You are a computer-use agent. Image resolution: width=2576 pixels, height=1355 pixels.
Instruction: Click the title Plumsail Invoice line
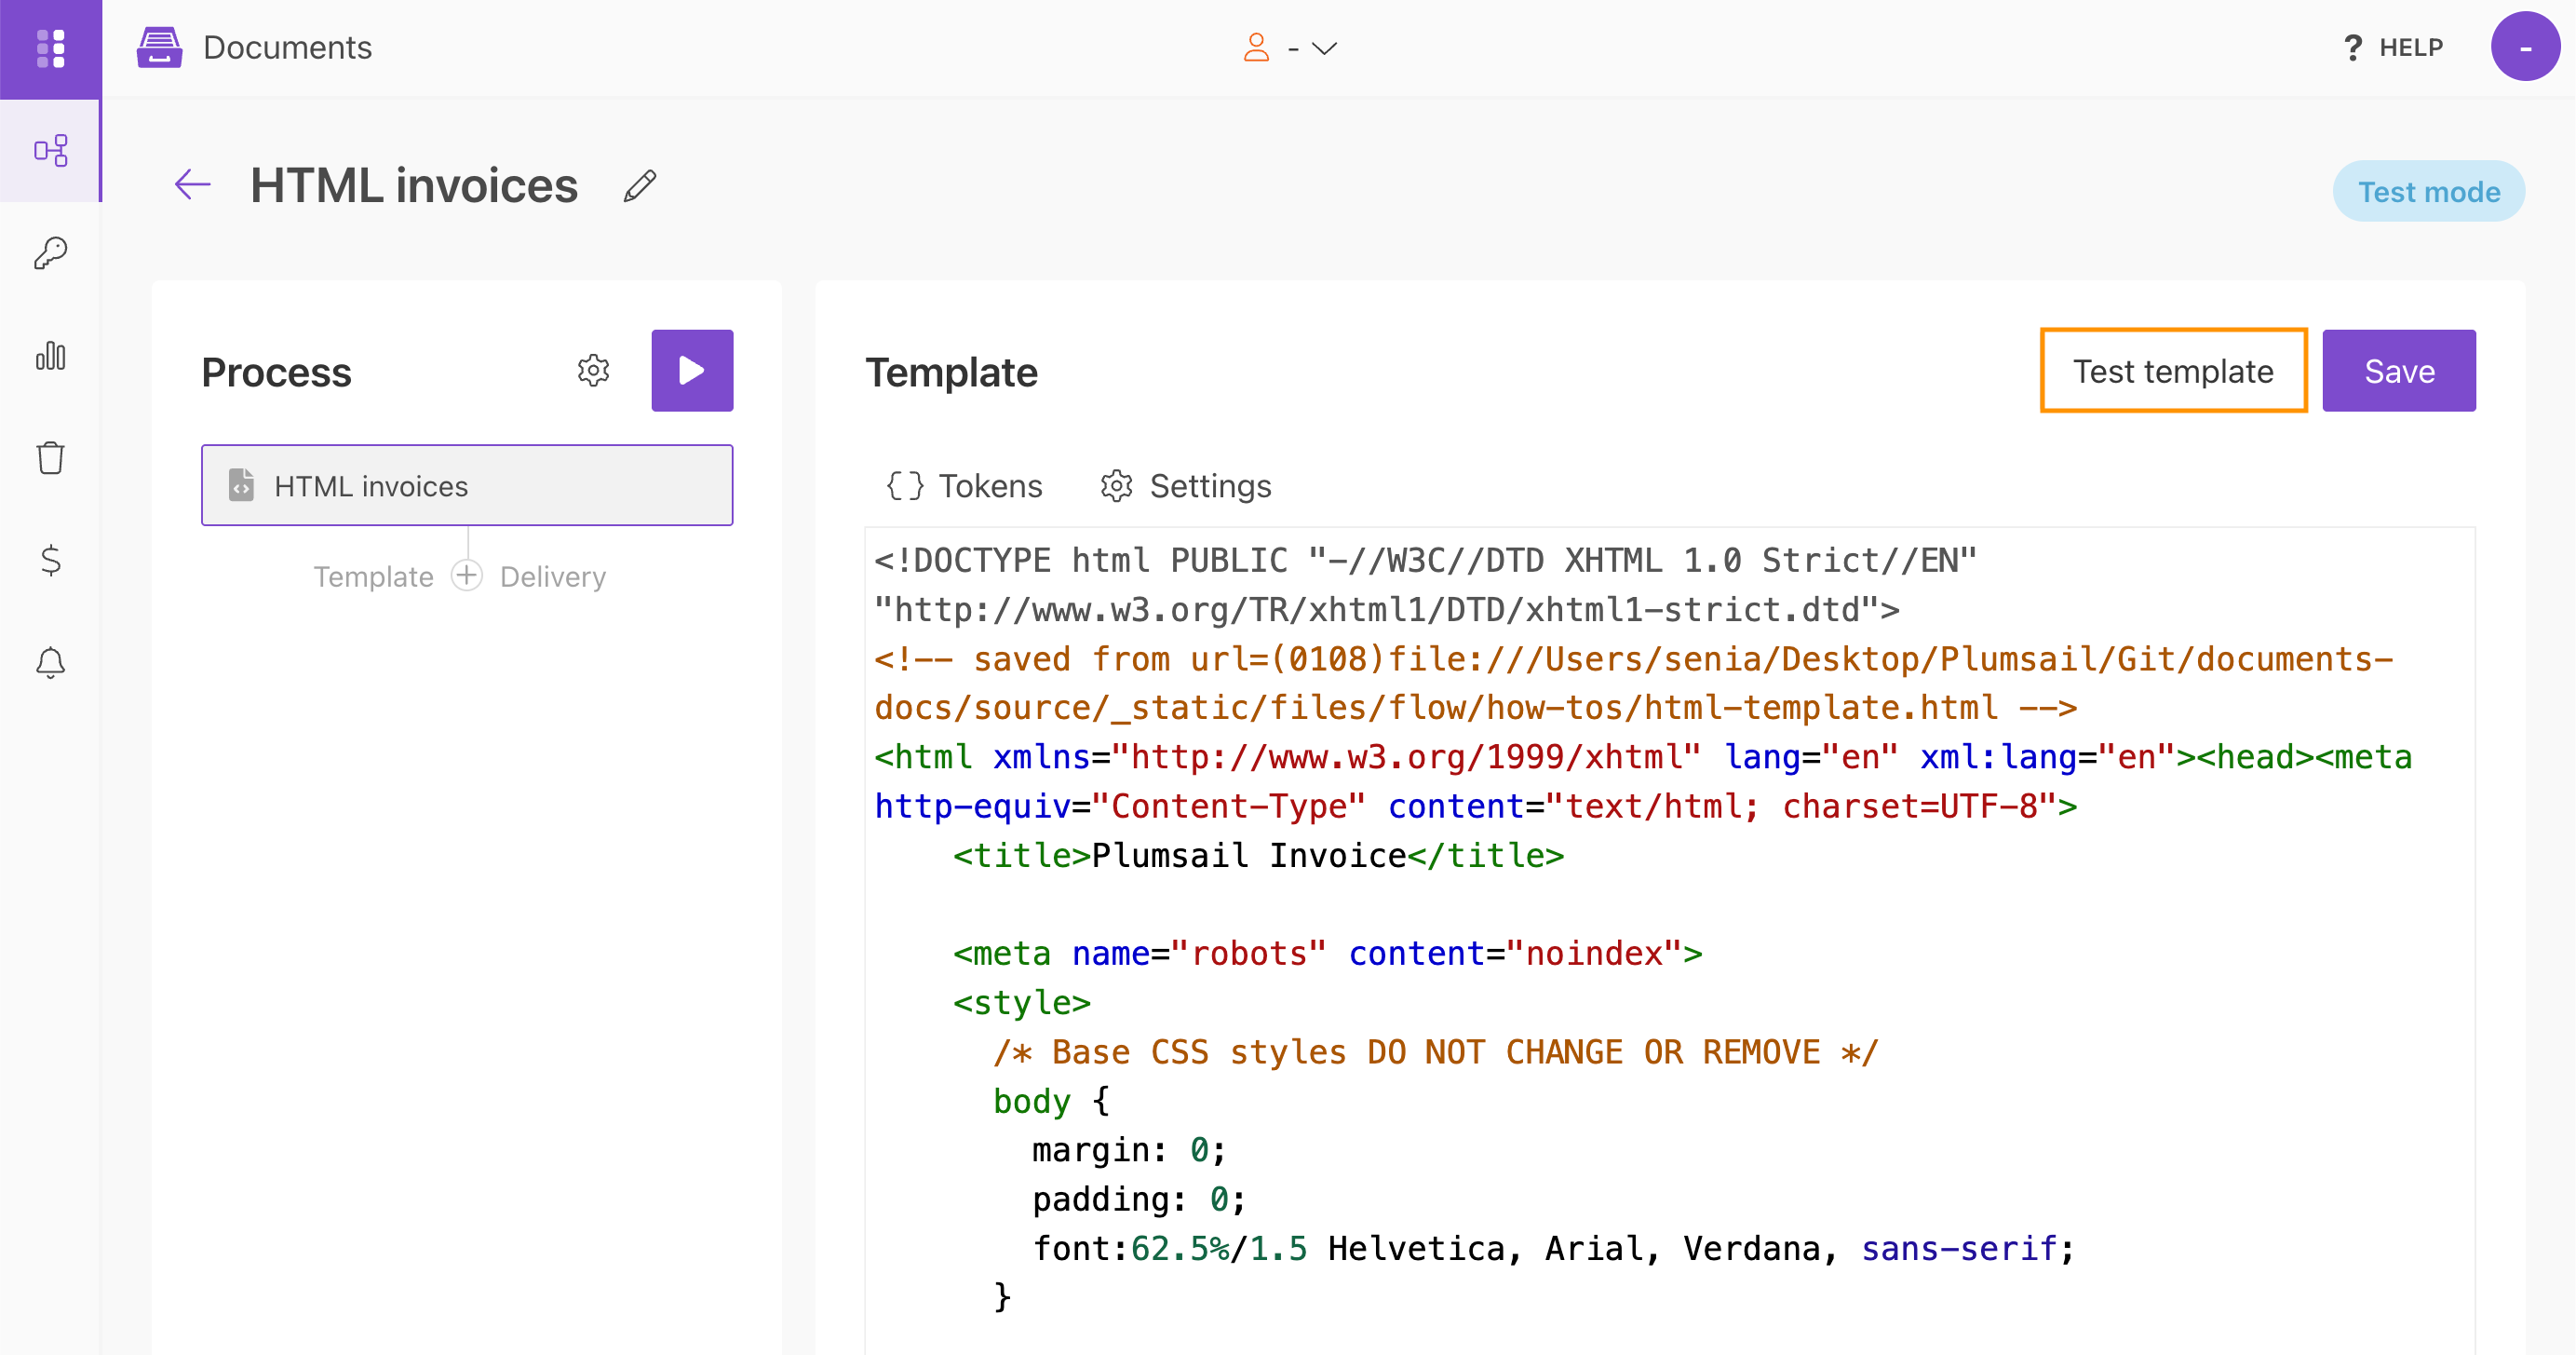pyautogui.click(x=1258, y=855)
